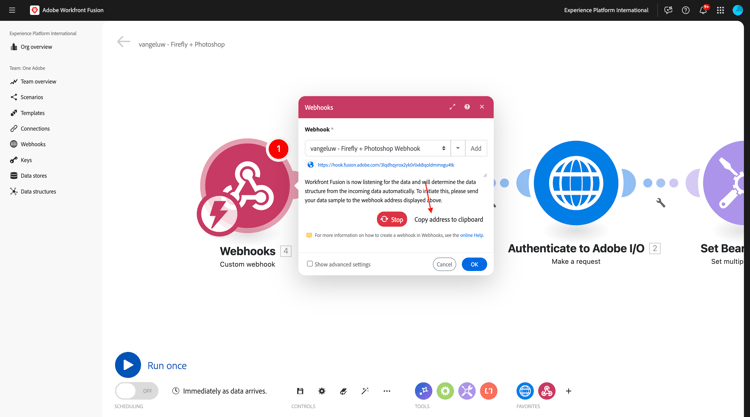
Task: Click the Run once play button
Action: click(x=128, y=365)
